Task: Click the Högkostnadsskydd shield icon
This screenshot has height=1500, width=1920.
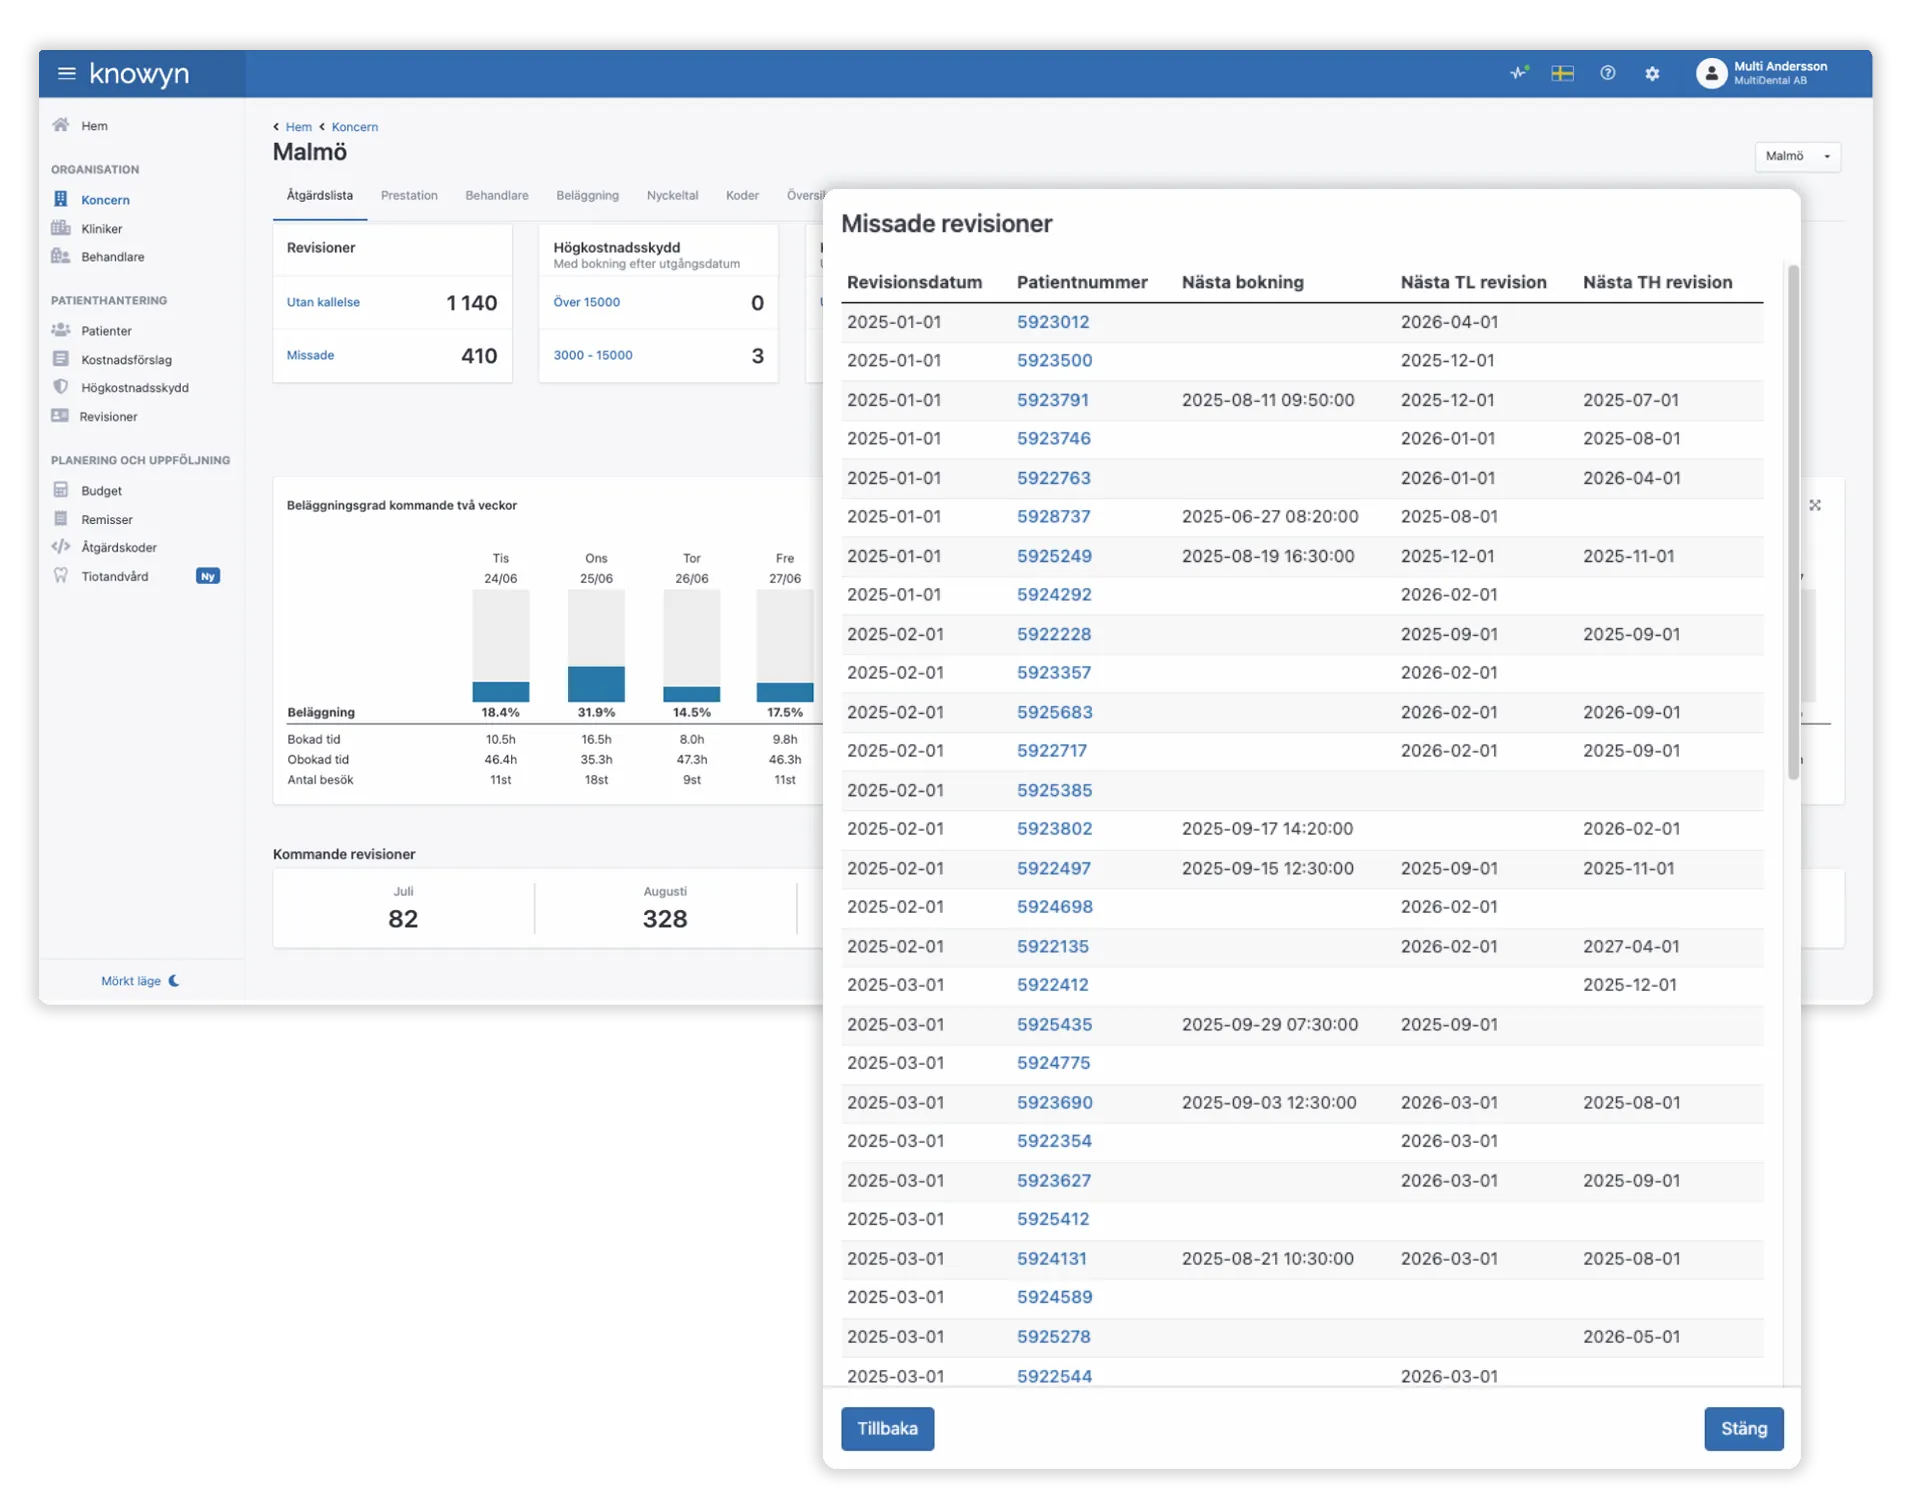Action: (x=61, y=387)
